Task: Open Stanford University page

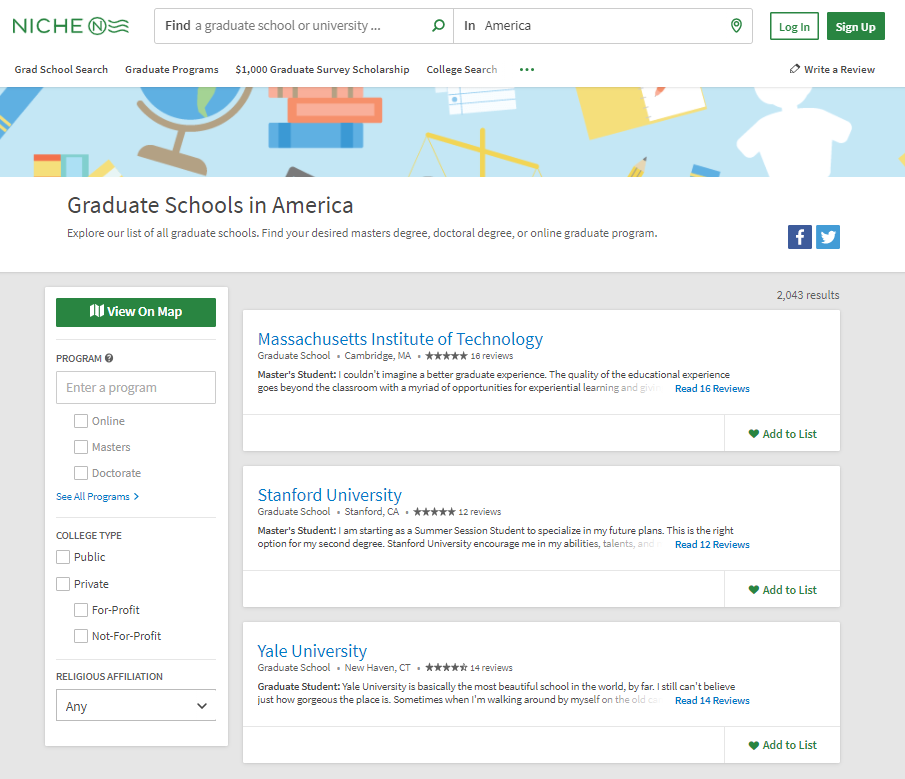Action: coord(330,495)
